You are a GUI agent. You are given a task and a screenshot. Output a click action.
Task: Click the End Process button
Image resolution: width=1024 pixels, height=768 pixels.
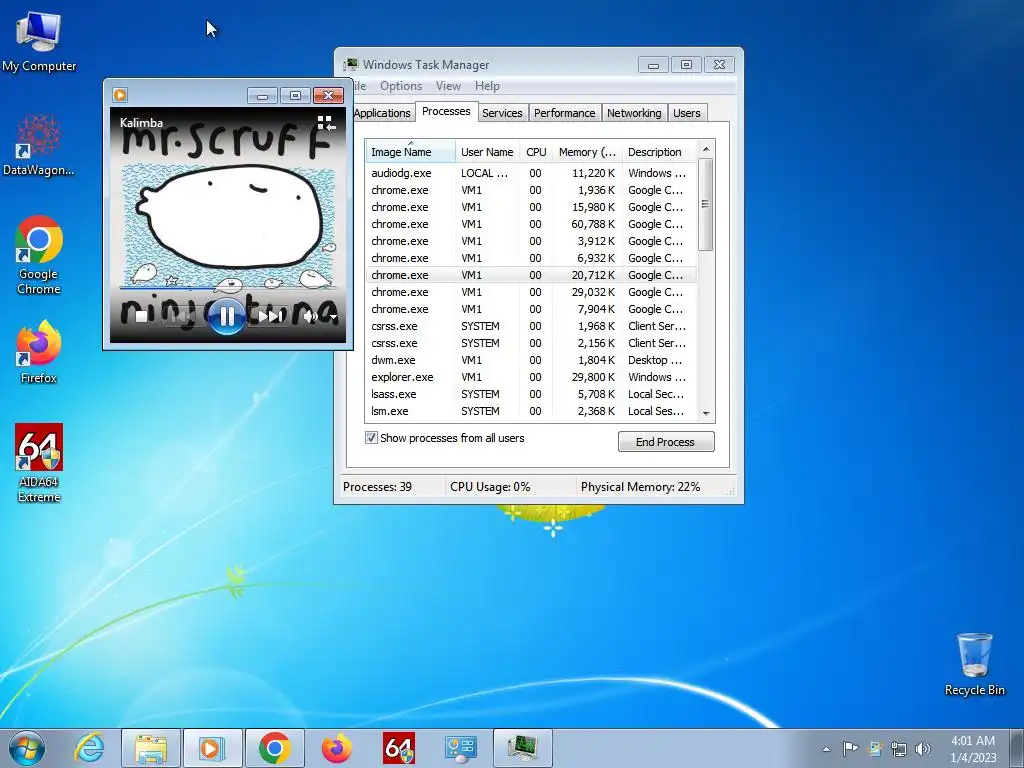(666, 441)
